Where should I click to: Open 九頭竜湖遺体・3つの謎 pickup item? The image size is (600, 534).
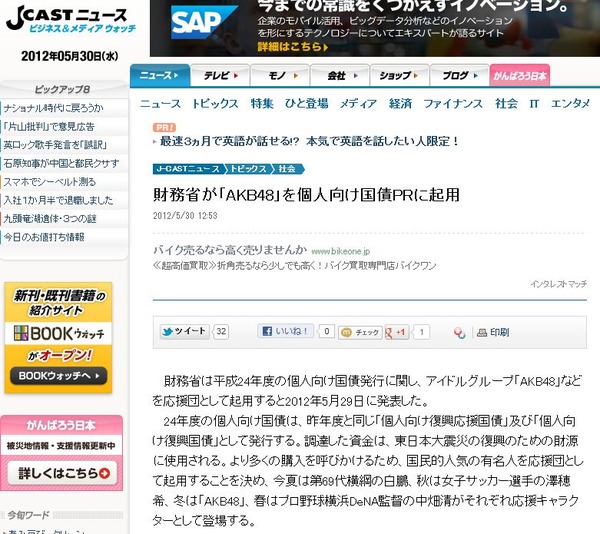50,218
